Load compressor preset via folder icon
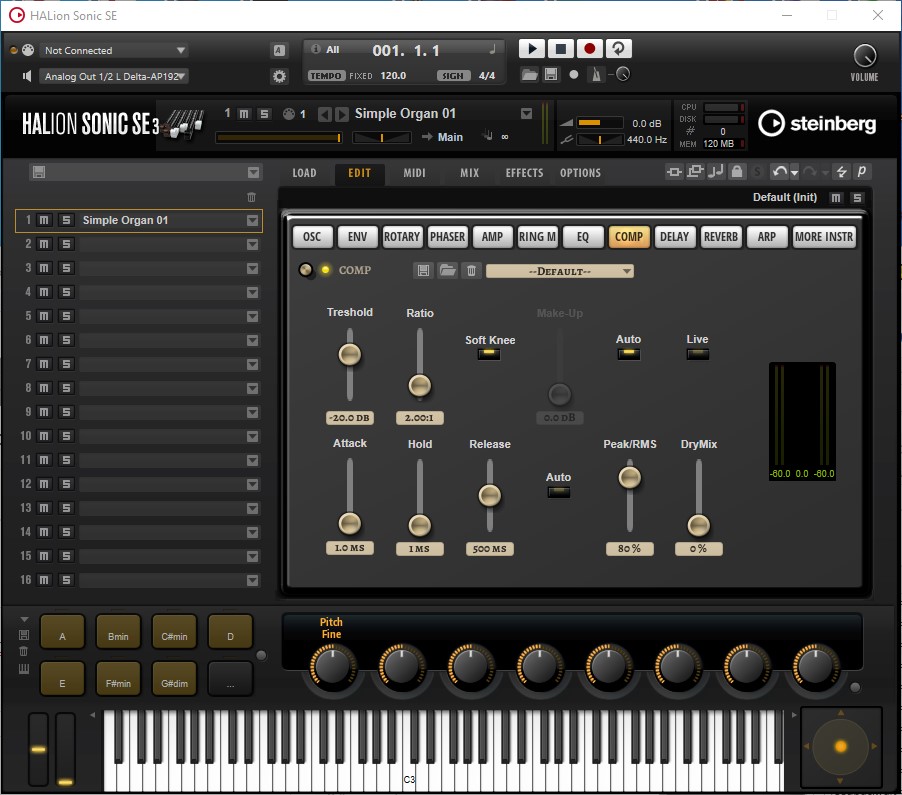 [448, 270]
